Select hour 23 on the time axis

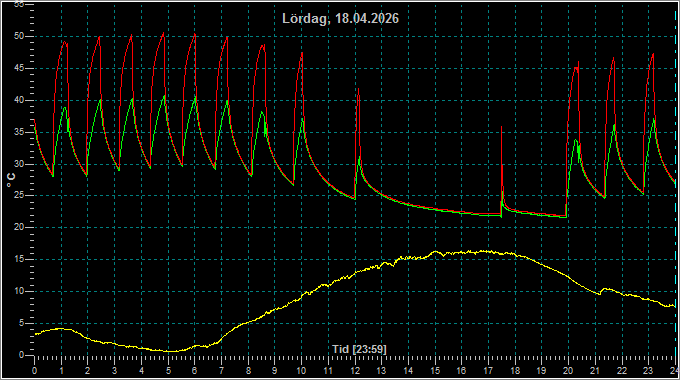[648, 370]
